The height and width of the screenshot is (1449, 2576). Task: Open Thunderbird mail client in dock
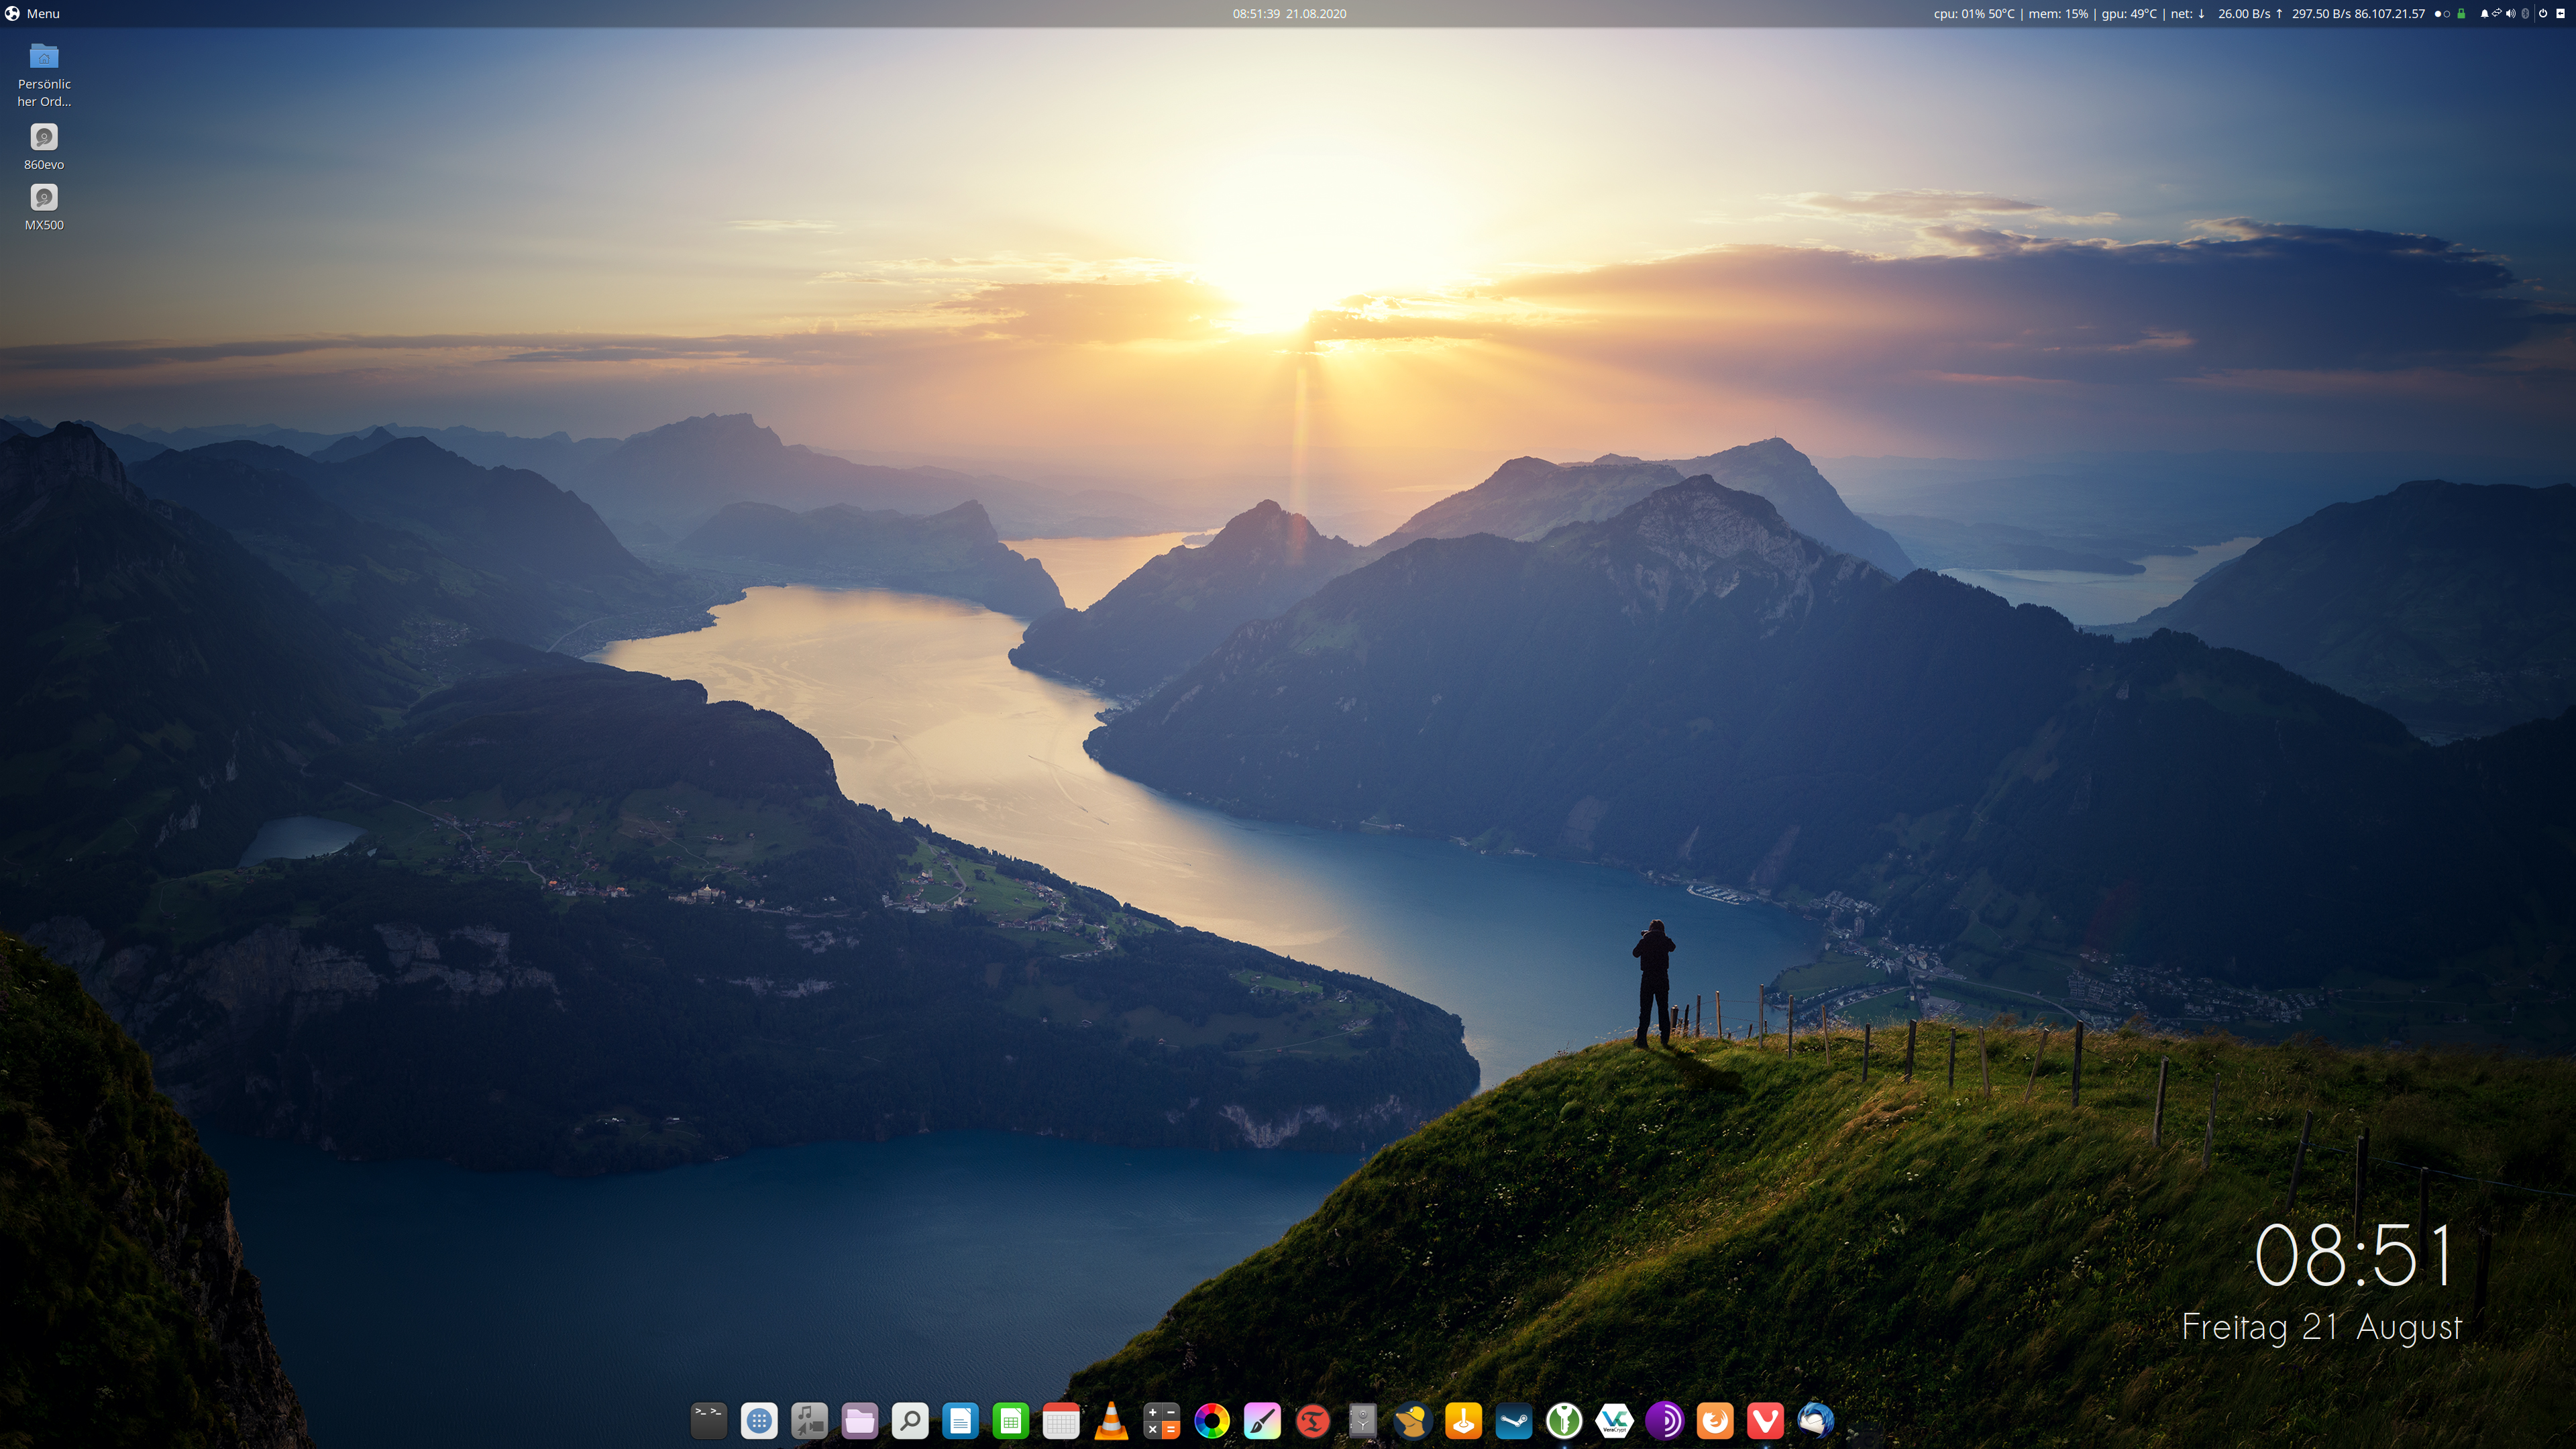coord(1815,1420)
